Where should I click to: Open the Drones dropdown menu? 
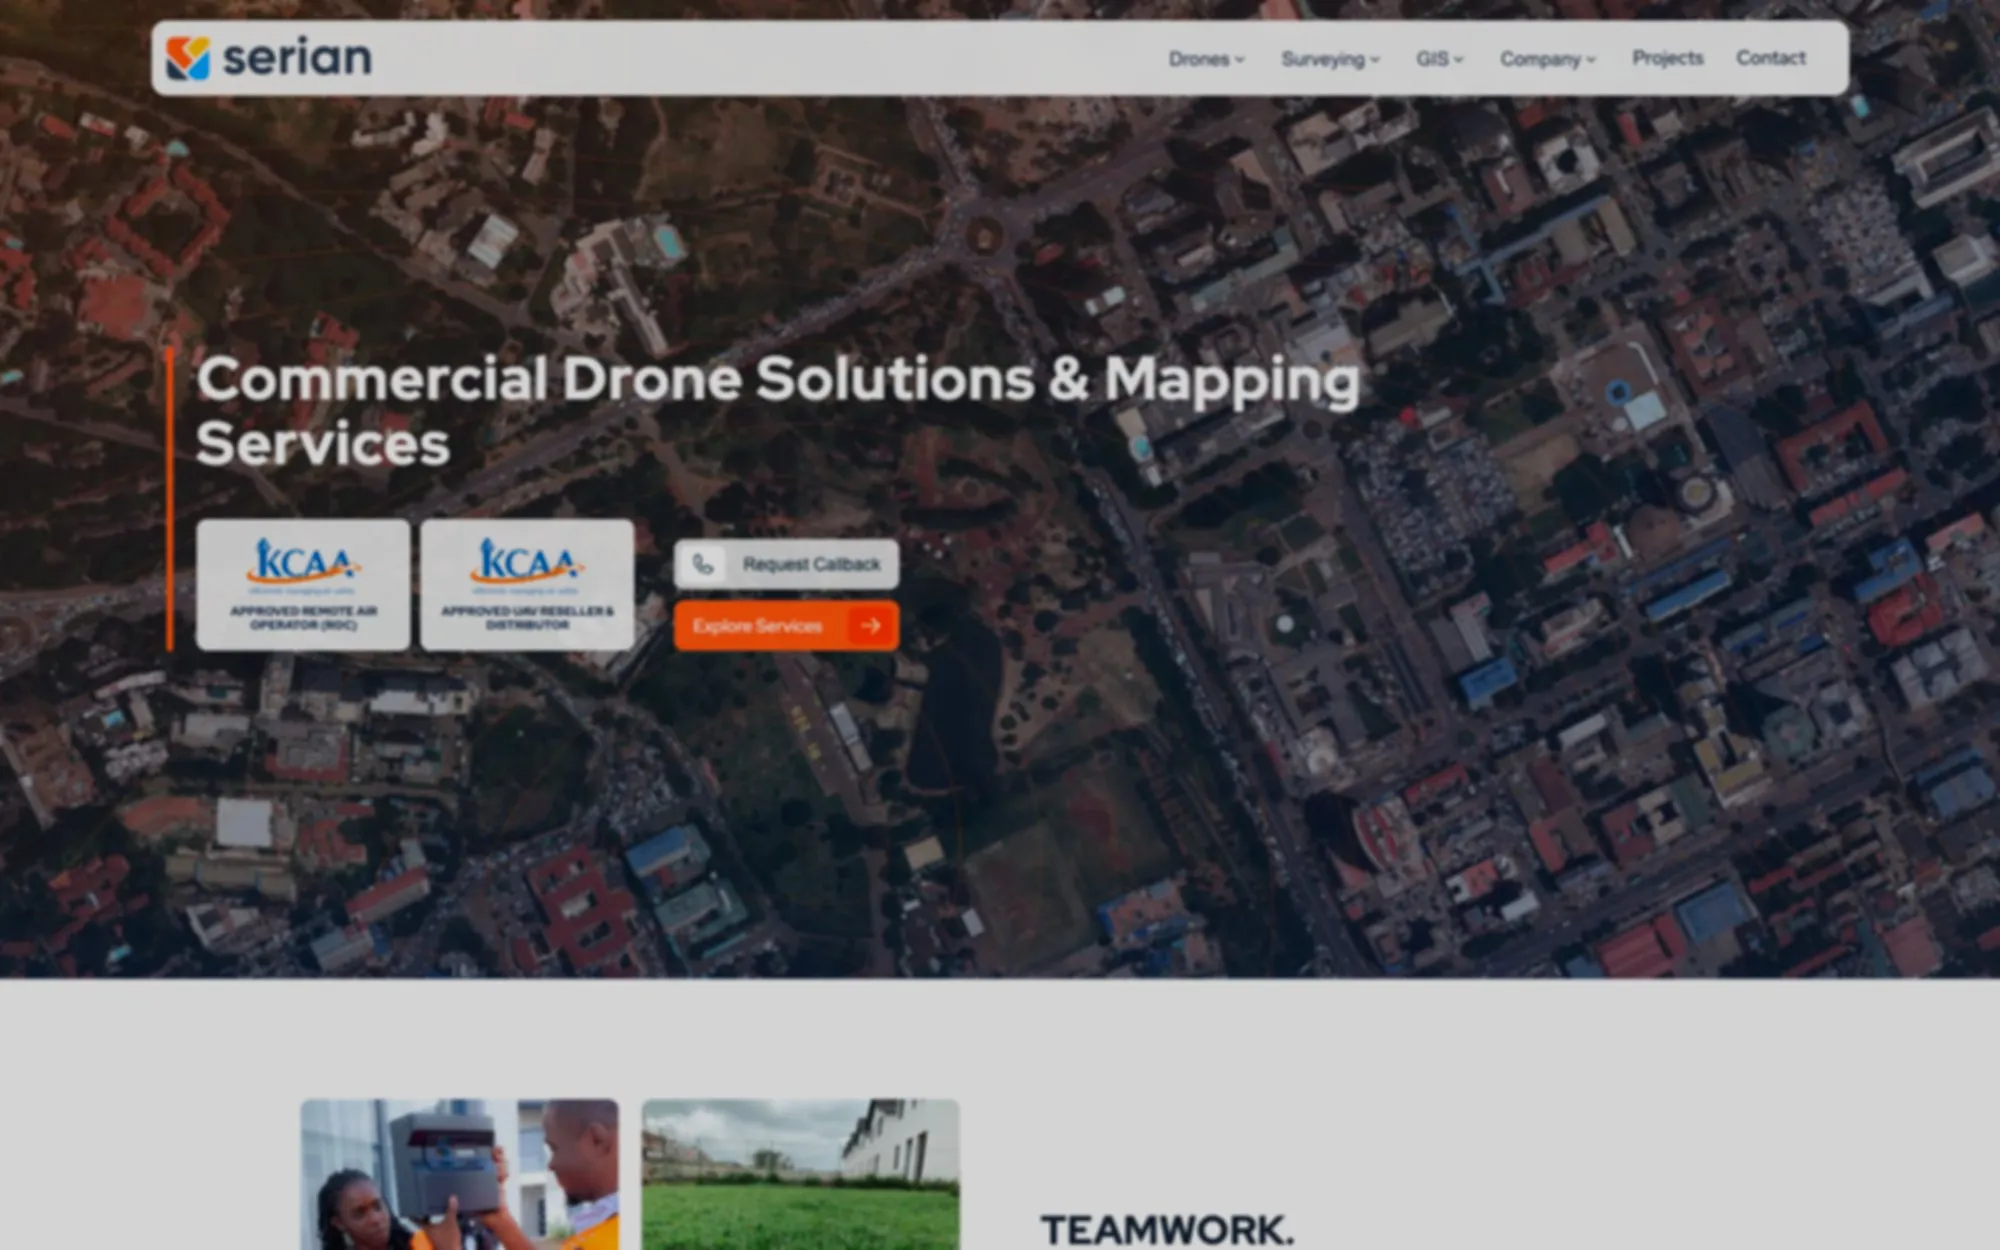[1207, 59]
